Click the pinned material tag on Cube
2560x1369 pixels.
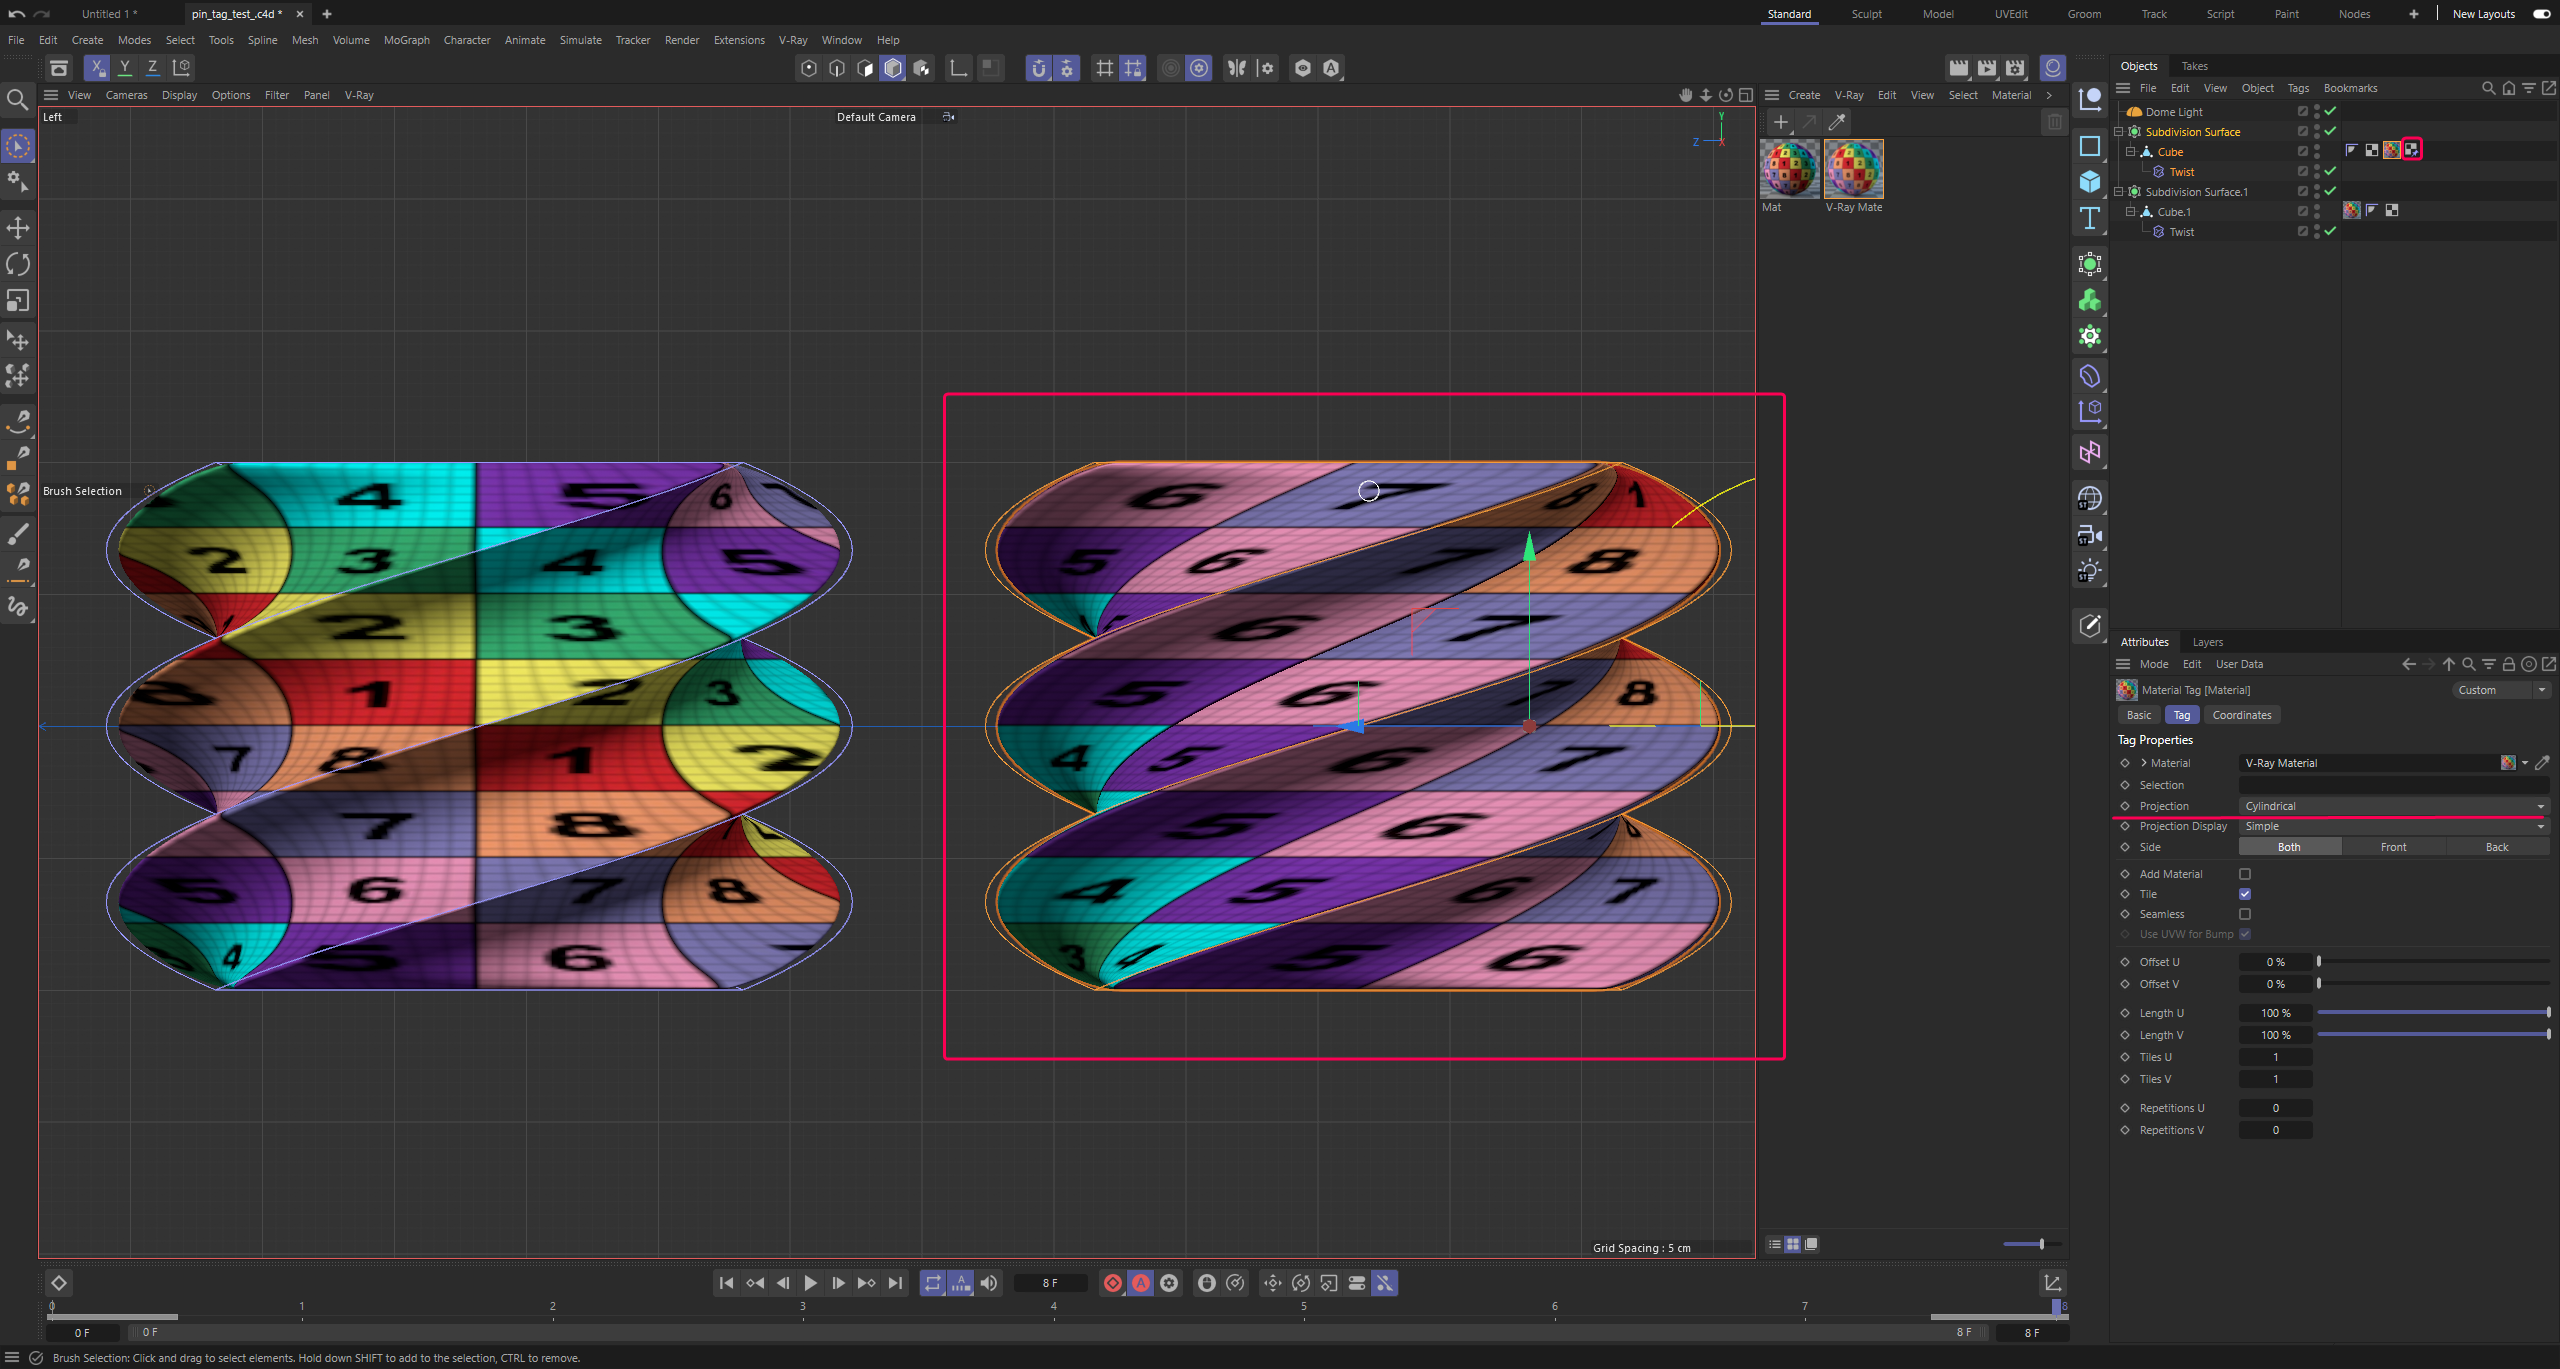click(x=2412, y=150)
